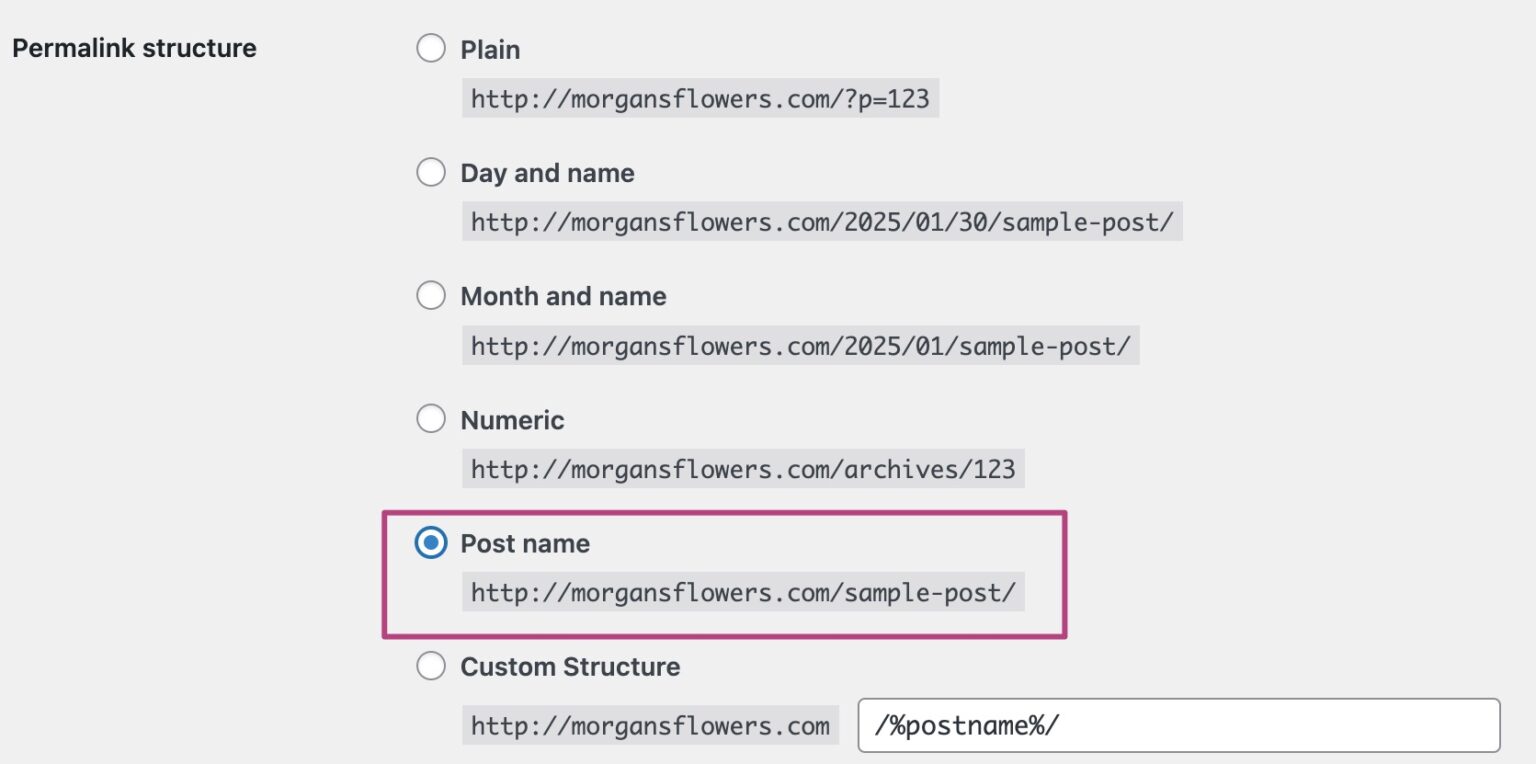Click the Custom Structure label
The width and height of the screenshot is (1536, 764).
point(569,666)
